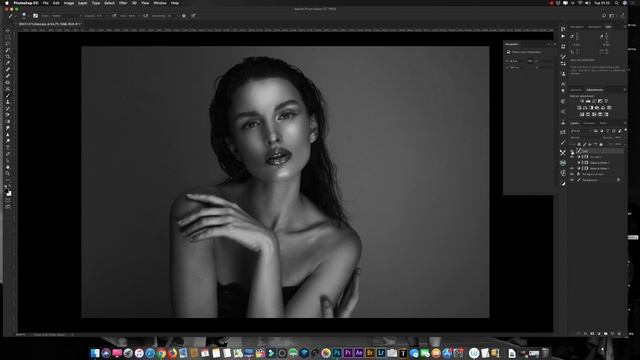Open the Tool Preset picker
The width and height of the screenshot is (640, 360).
click(11, 16)
